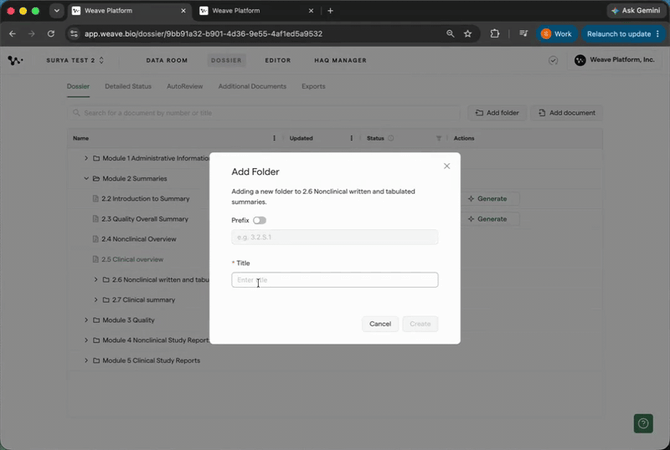
Task: Open the Work profile button
Action: click(x=557, y=34)
